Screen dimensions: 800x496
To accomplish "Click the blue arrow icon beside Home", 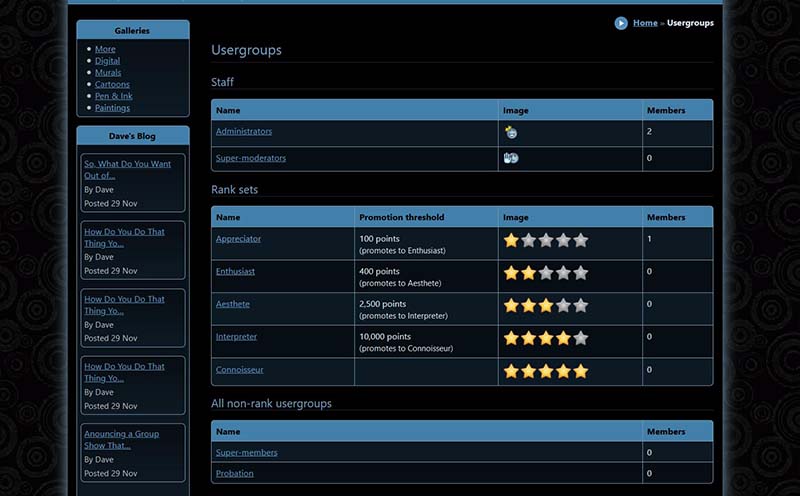I will click(621, 23).
